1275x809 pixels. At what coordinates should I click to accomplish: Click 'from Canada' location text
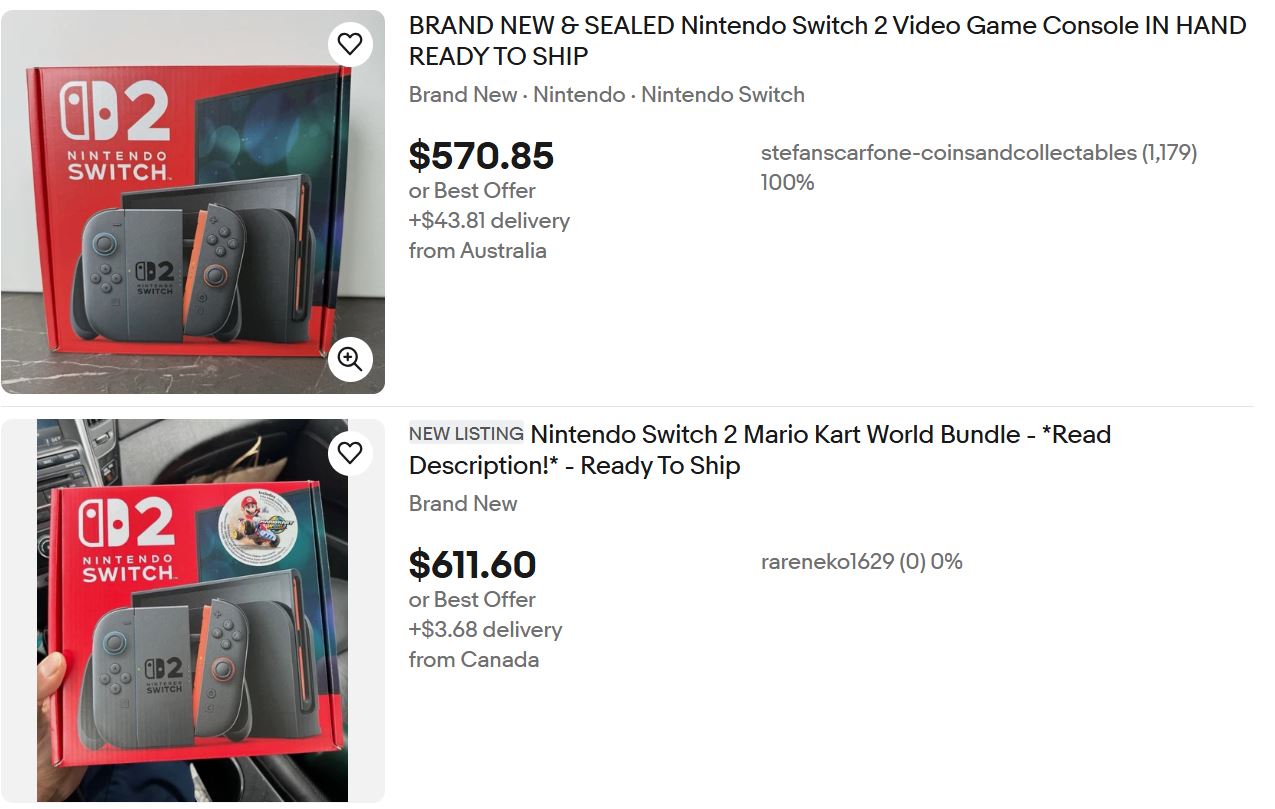(473, 660)
